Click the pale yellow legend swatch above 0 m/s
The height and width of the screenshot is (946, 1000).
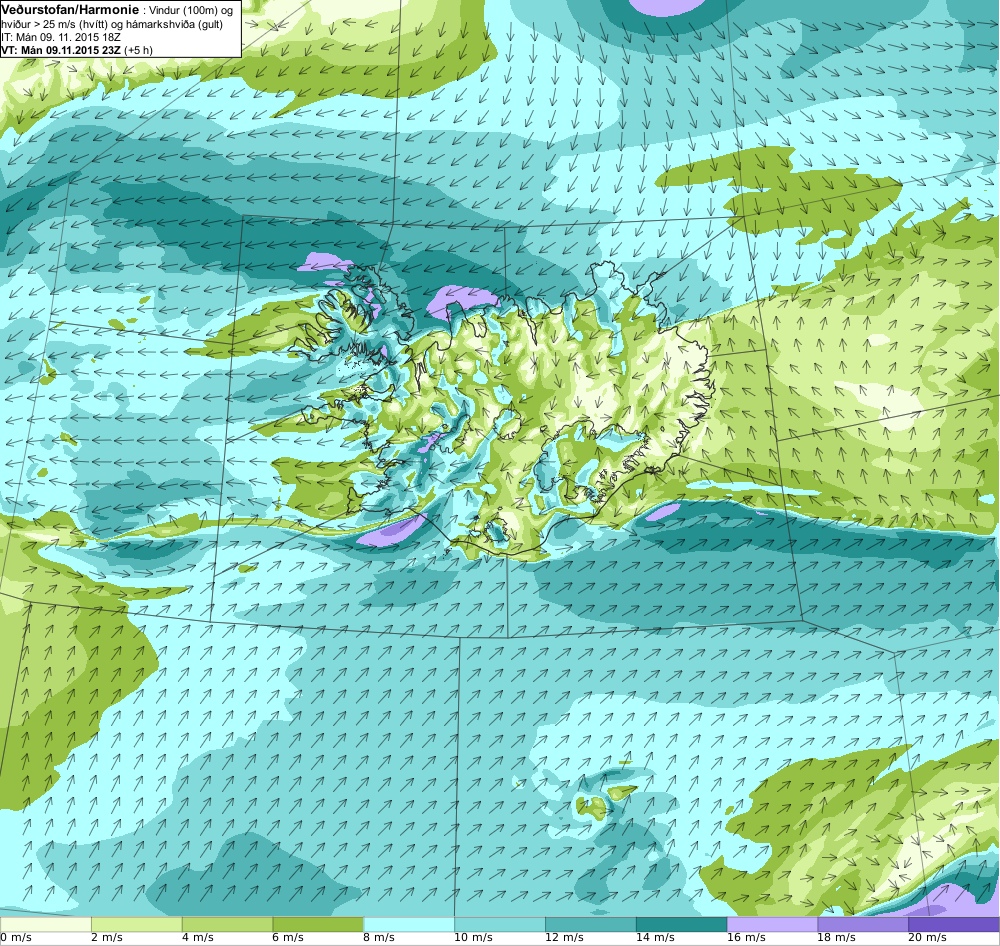(x=45, y=924)
